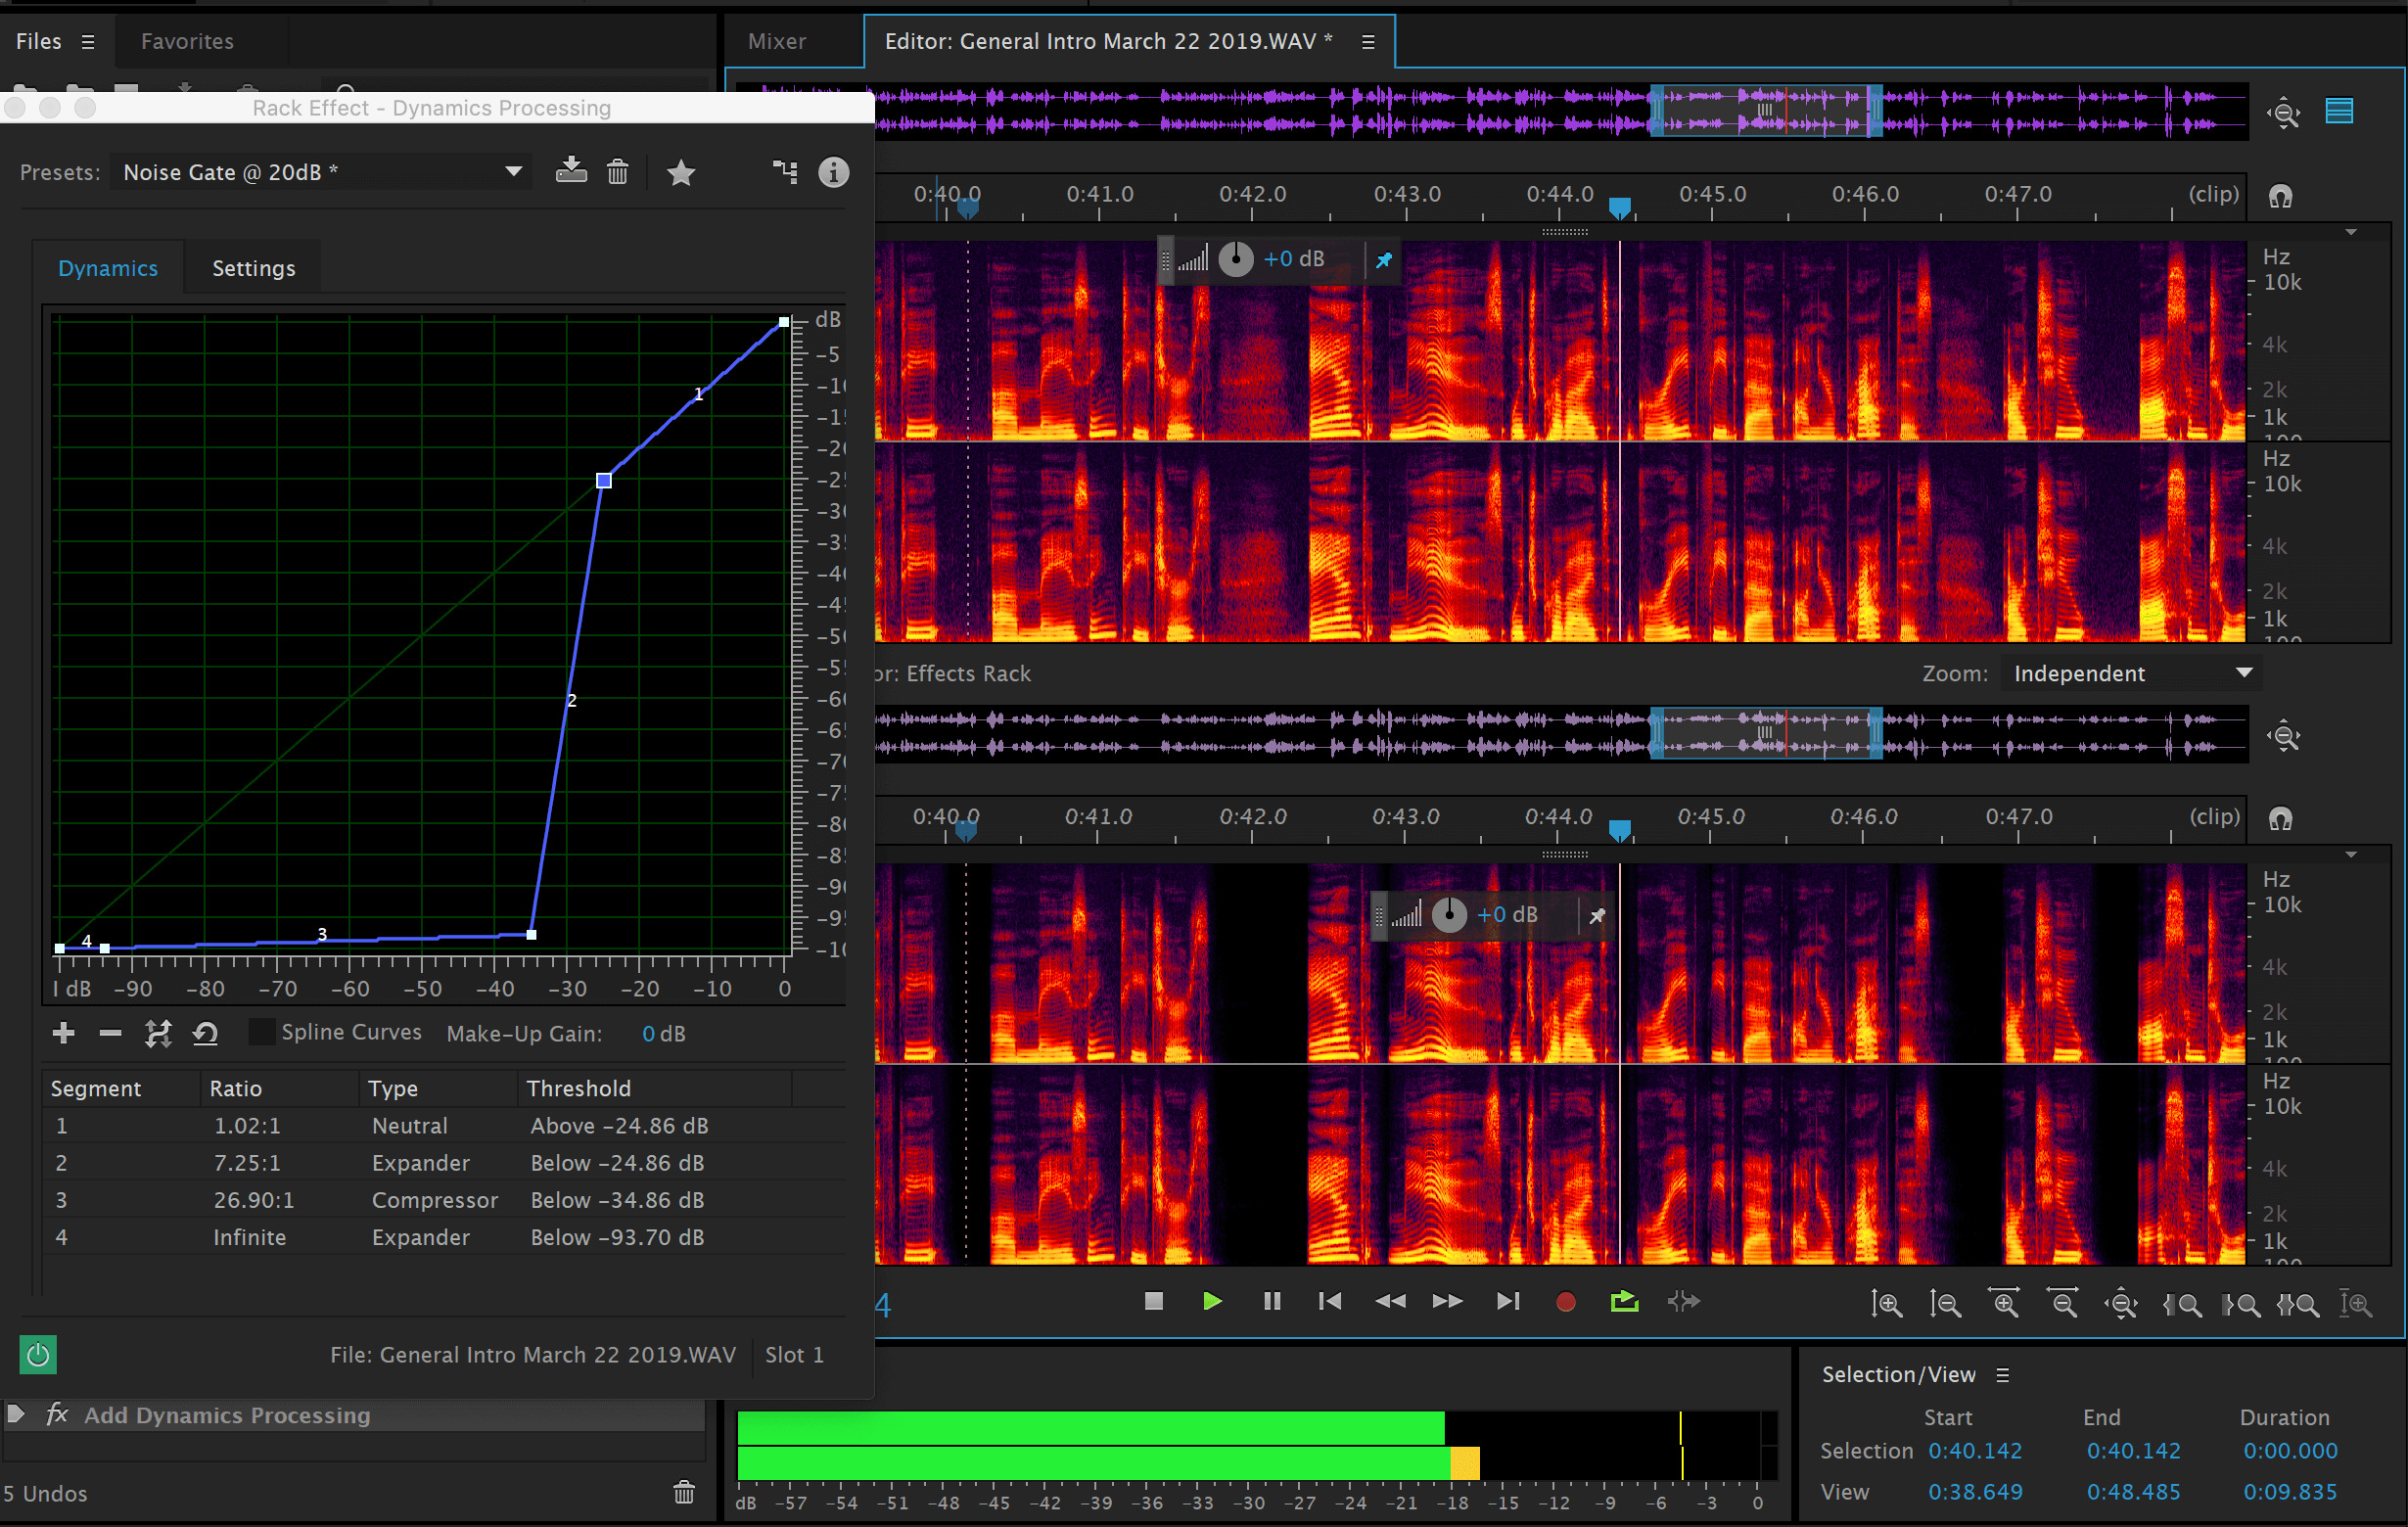Toggle the effect power state button
The width and height of the screenshot is (2408, 1527).
coord(38,1355)
